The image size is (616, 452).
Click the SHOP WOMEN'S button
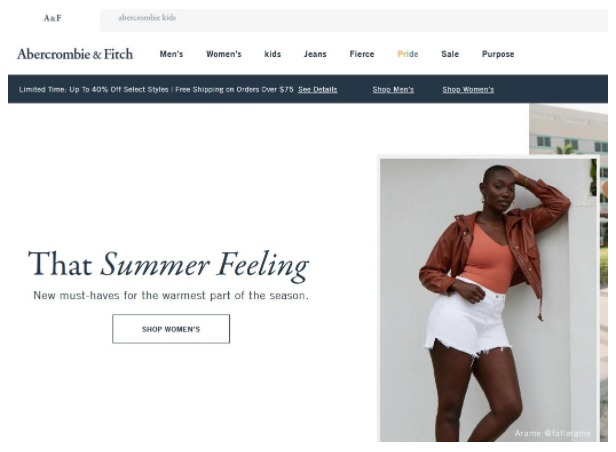[x=171, y=329]
